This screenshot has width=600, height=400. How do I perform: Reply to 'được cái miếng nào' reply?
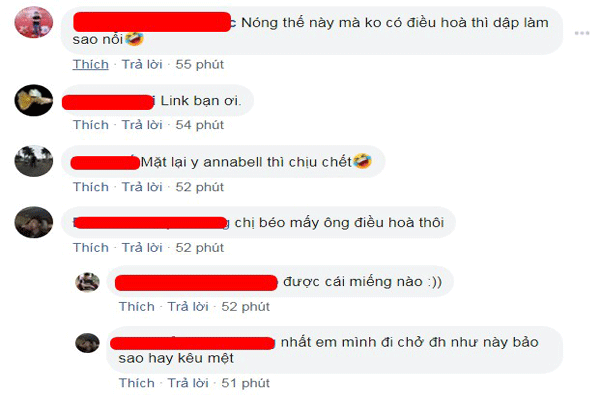[x=188, y=307]
